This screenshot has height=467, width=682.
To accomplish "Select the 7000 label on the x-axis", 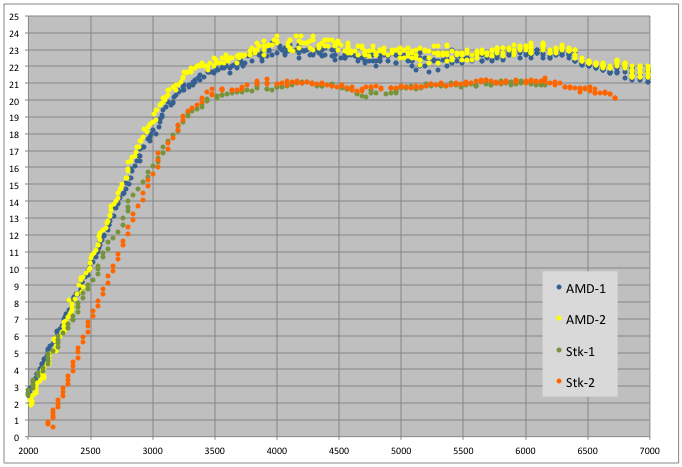I will (650, 451).
